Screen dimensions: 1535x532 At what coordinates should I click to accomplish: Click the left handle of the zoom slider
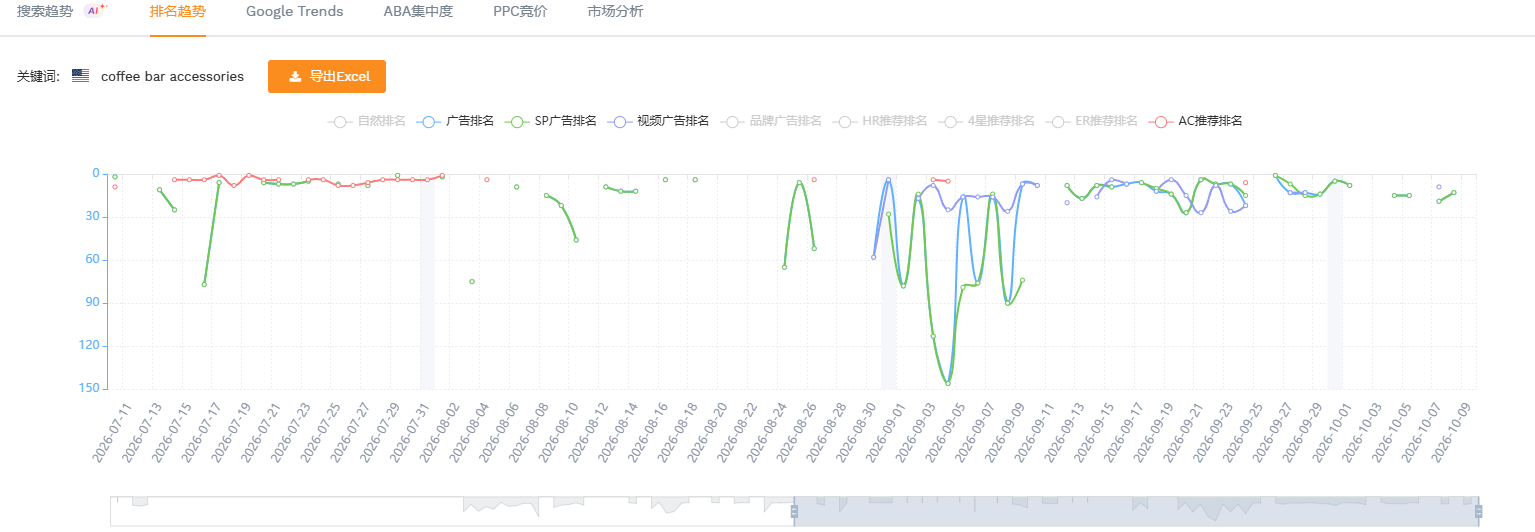coord(794,512)
